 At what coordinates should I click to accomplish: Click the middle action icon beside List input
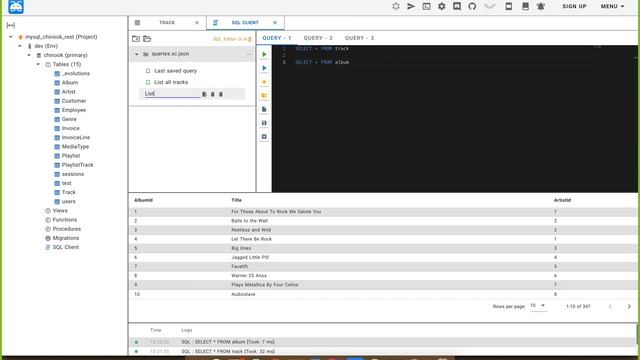pos(212,94)
